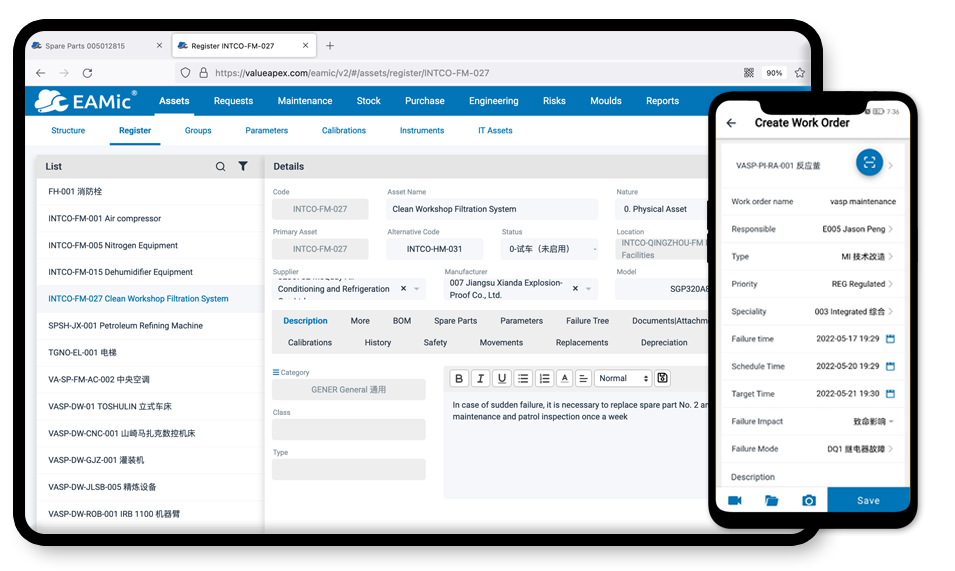The width and height of the screenshot is (955, 571).
Task: Go back on the phone Create Work Order
Action: [731, 123]
